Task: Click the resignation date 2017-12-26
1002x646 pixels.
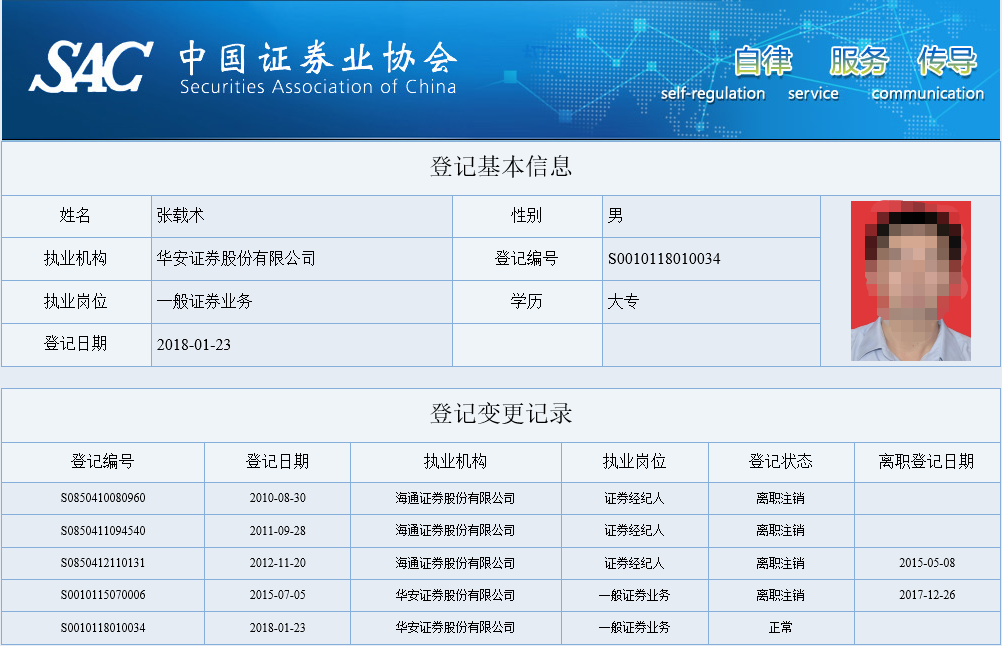Action: pos(927,595)
